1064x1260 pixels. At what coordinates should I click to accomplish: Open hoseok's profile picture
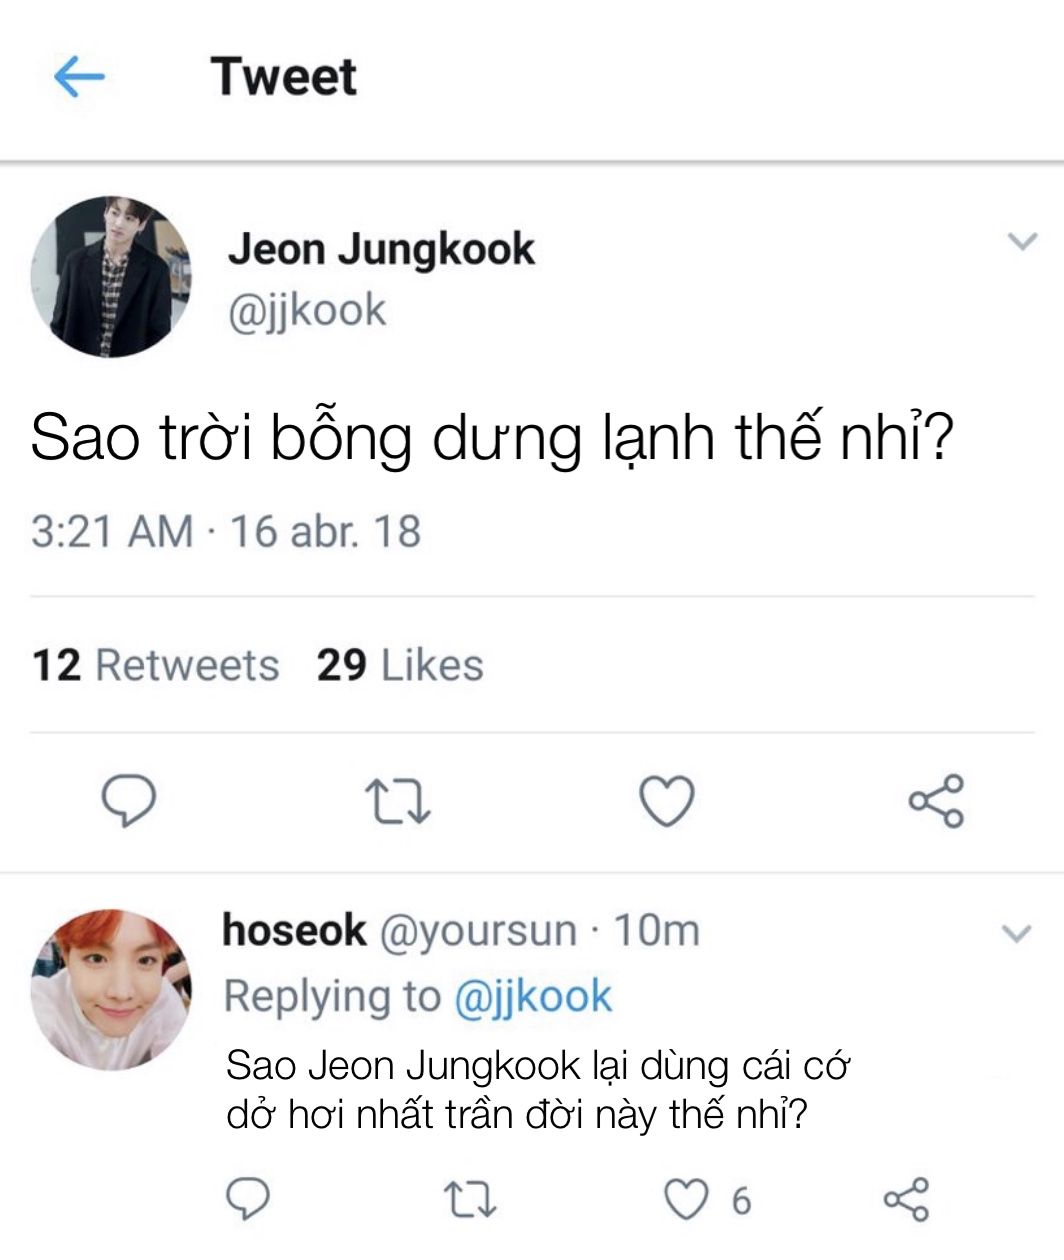111,989
